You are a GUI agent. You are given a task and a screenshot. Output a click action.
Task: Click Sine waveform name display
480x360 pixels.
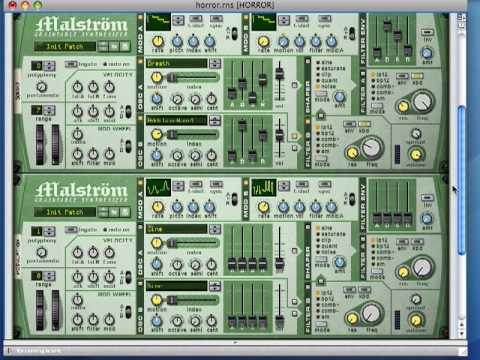[x=177, y=229]
